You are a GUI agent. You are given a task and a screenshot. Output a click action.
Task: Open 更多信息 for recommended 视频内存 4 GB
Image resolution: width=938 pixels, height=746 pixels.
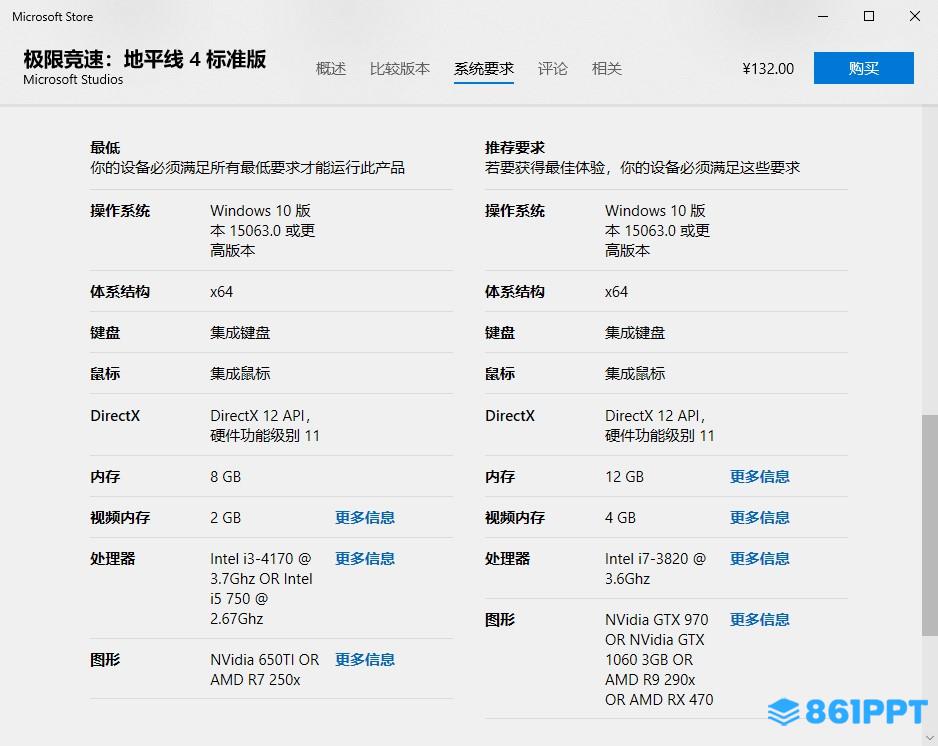click(759, 517)
